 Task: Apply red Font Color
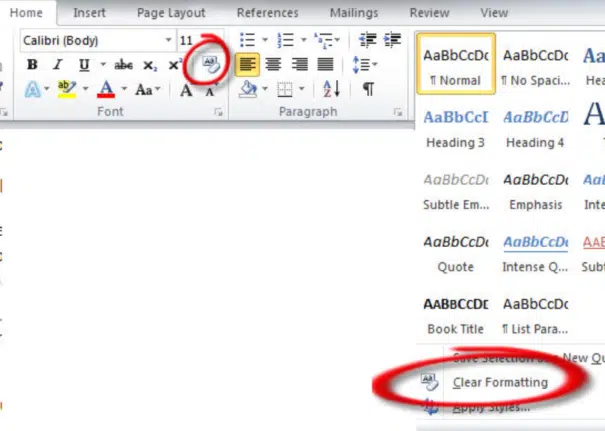click(106, 89)
